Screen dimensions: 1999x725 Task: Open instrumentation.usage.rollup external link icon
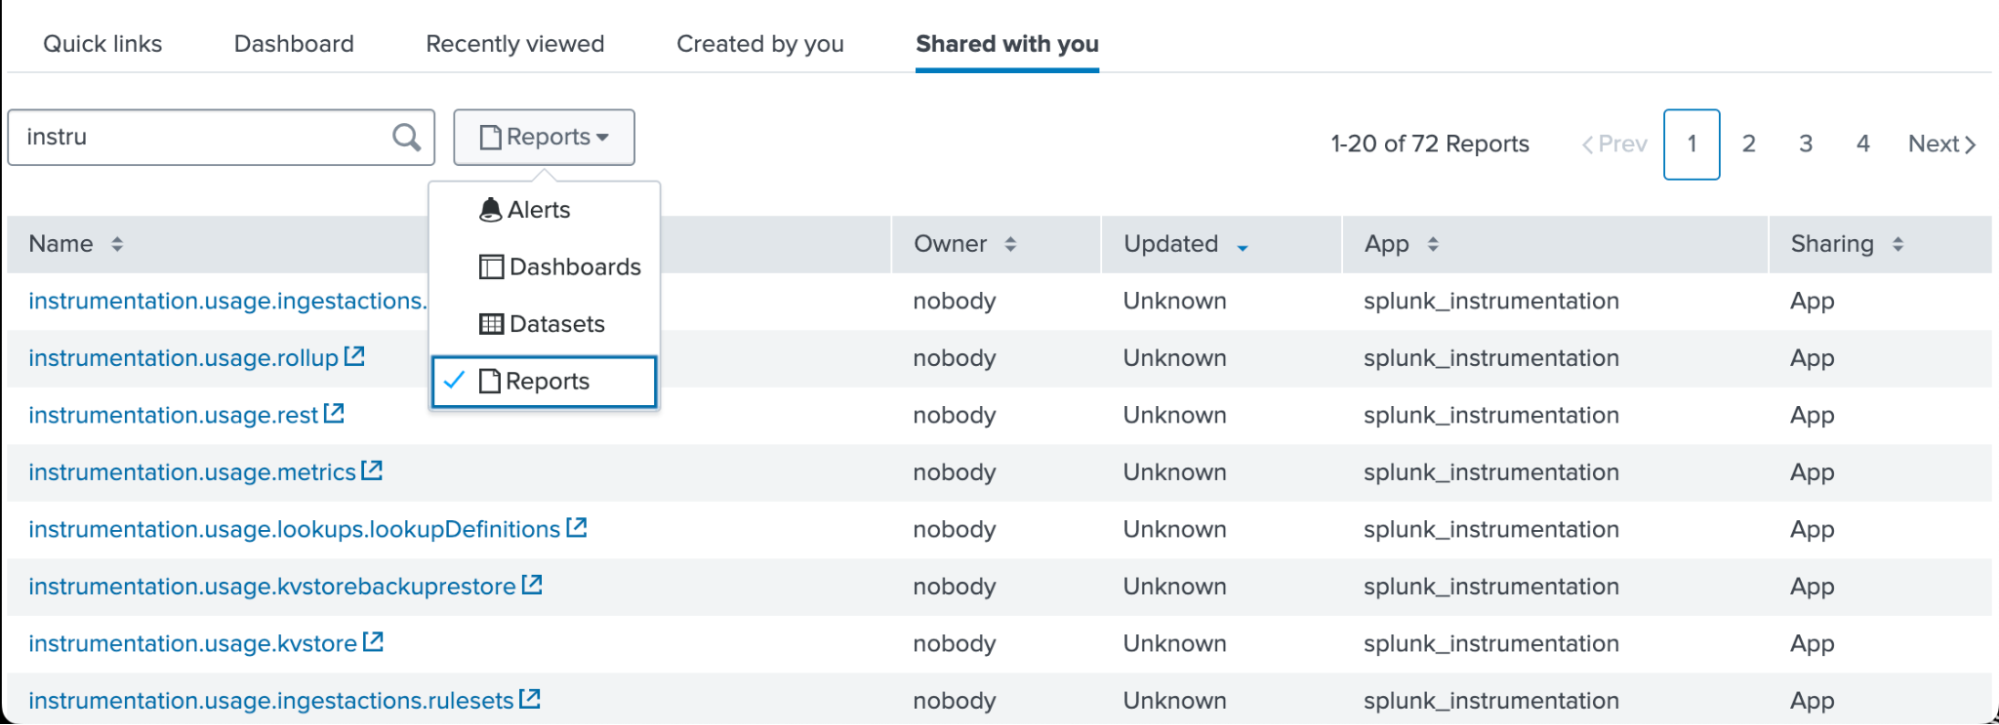click(354, 356)
